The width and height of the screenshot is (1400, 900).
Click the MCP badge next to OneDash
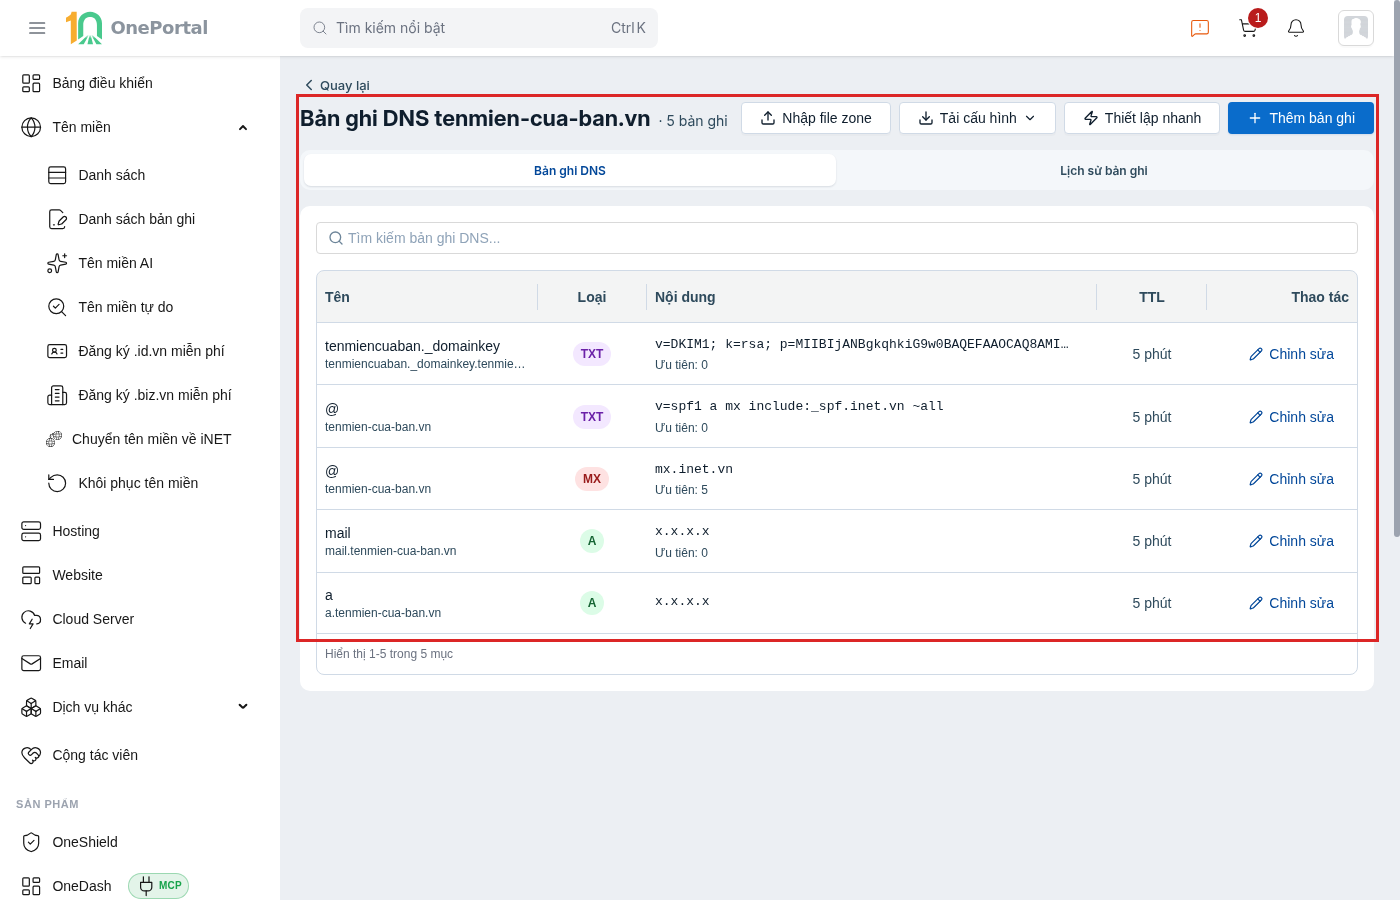[x=159, y=886]
